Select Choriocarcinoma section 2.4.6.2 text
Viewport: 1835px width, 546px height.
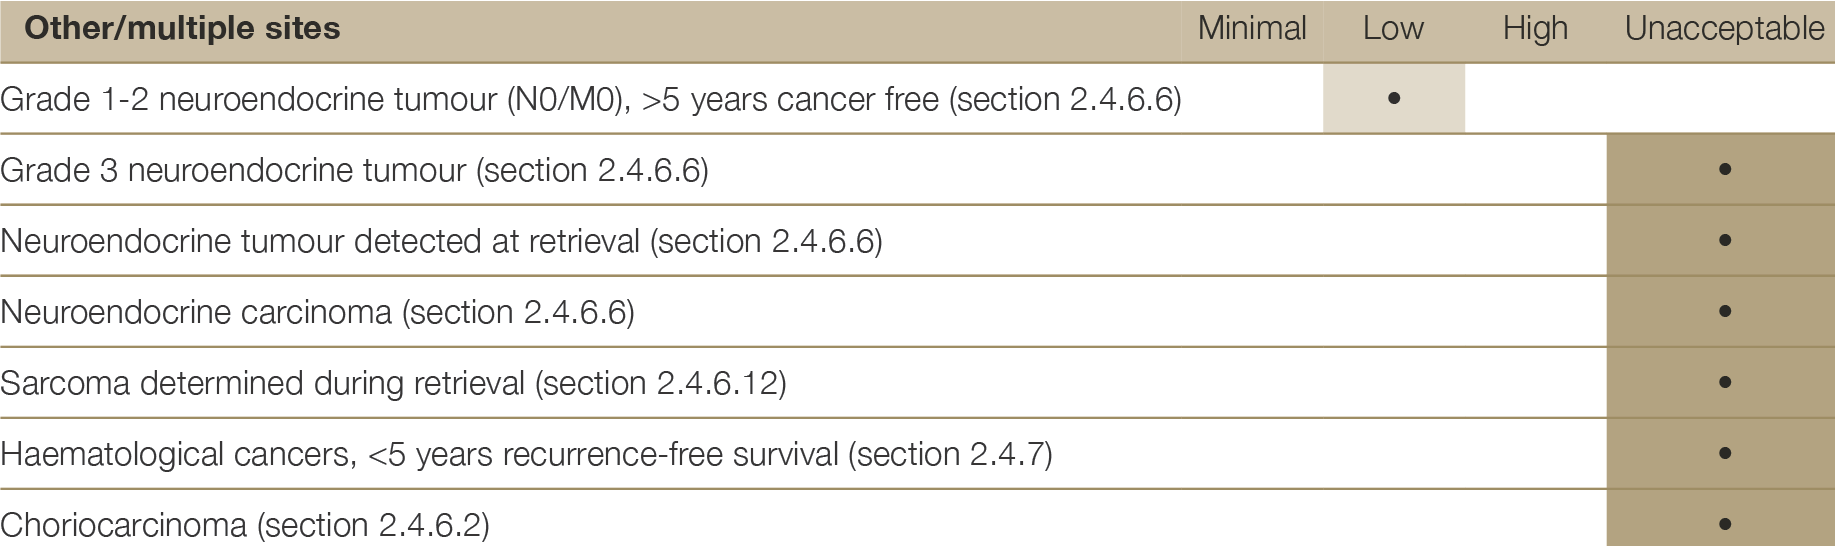[x=245, y=525]
